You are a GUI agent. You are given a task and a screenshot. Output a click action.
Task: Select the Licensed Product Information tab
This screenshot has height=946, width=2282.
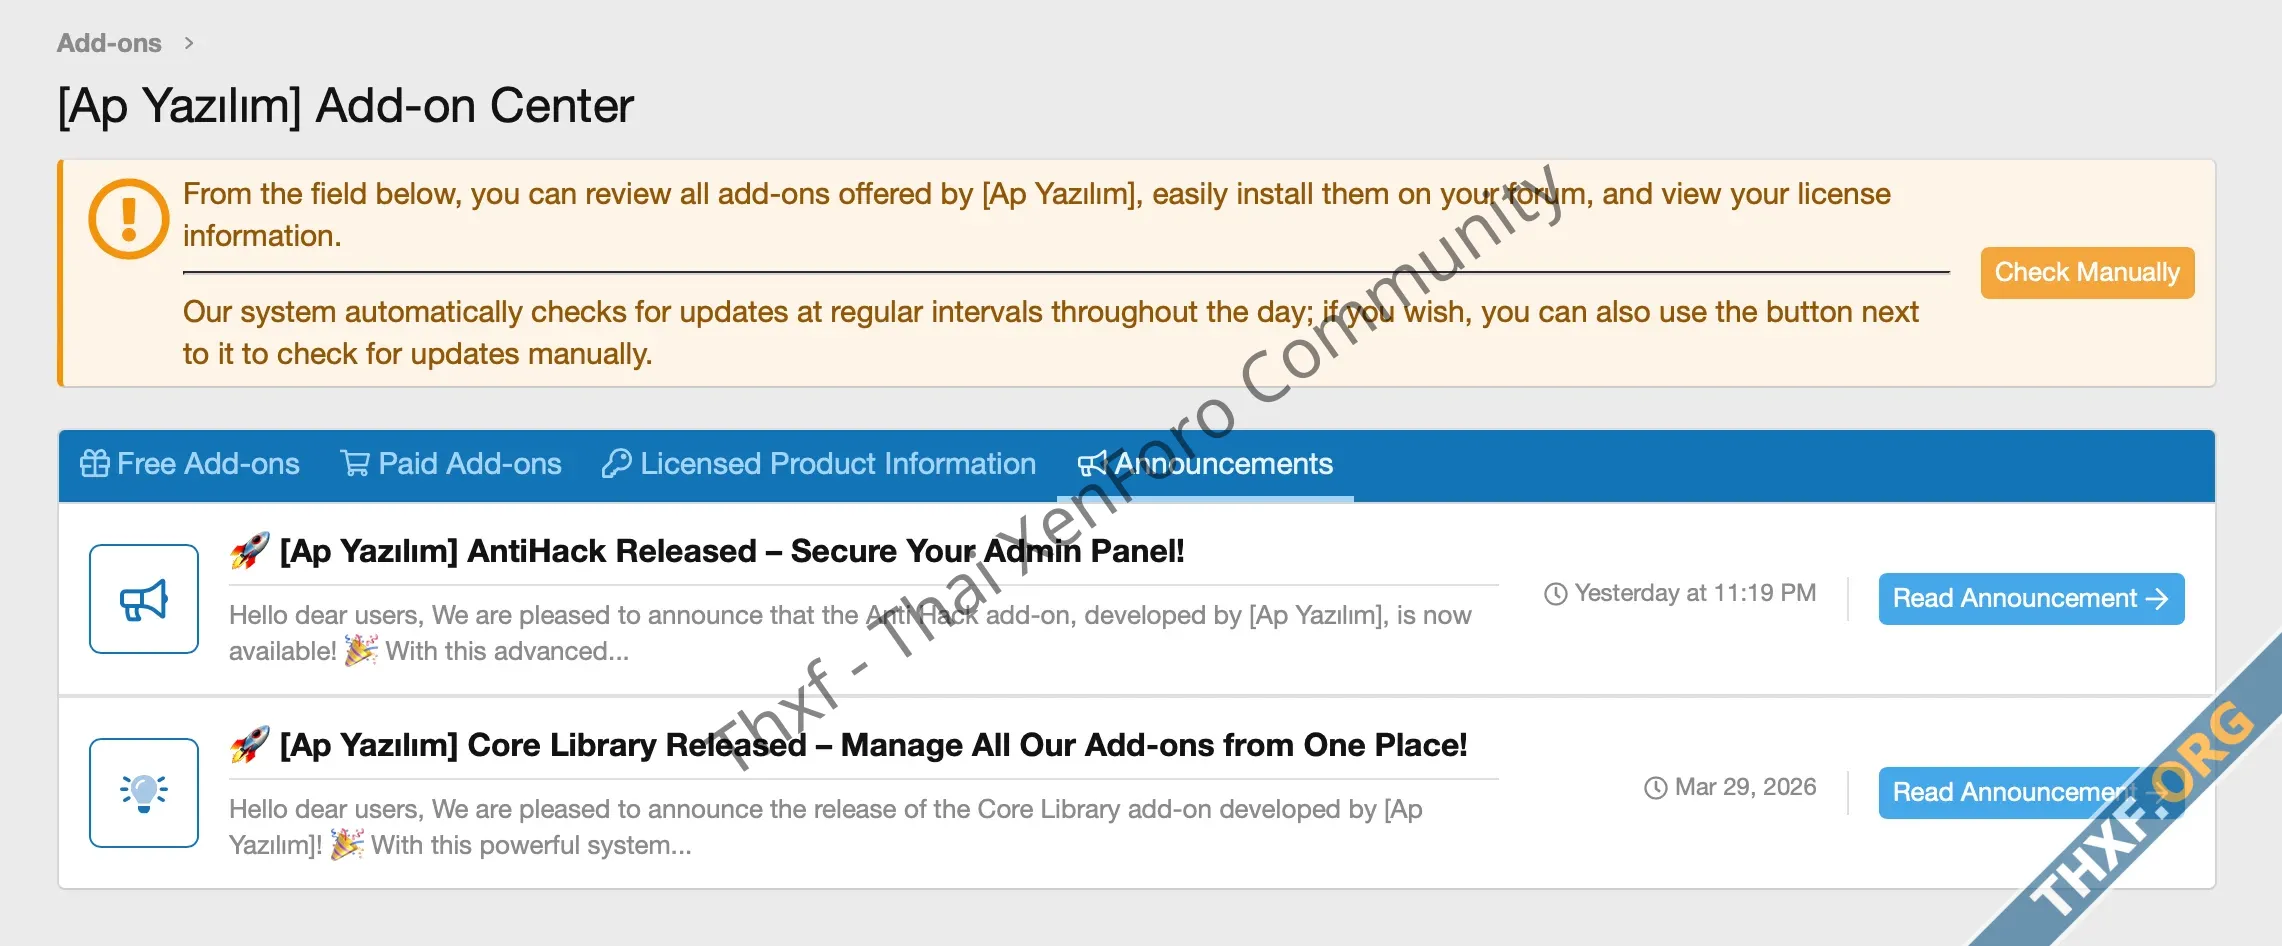[837, 464]
